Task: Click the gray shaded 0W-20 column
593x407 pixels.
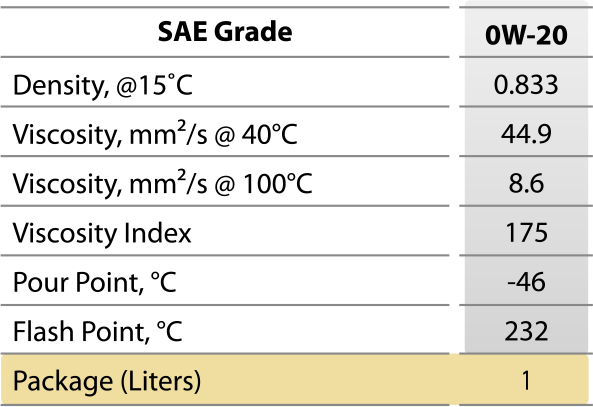Action: coord(526,178)
